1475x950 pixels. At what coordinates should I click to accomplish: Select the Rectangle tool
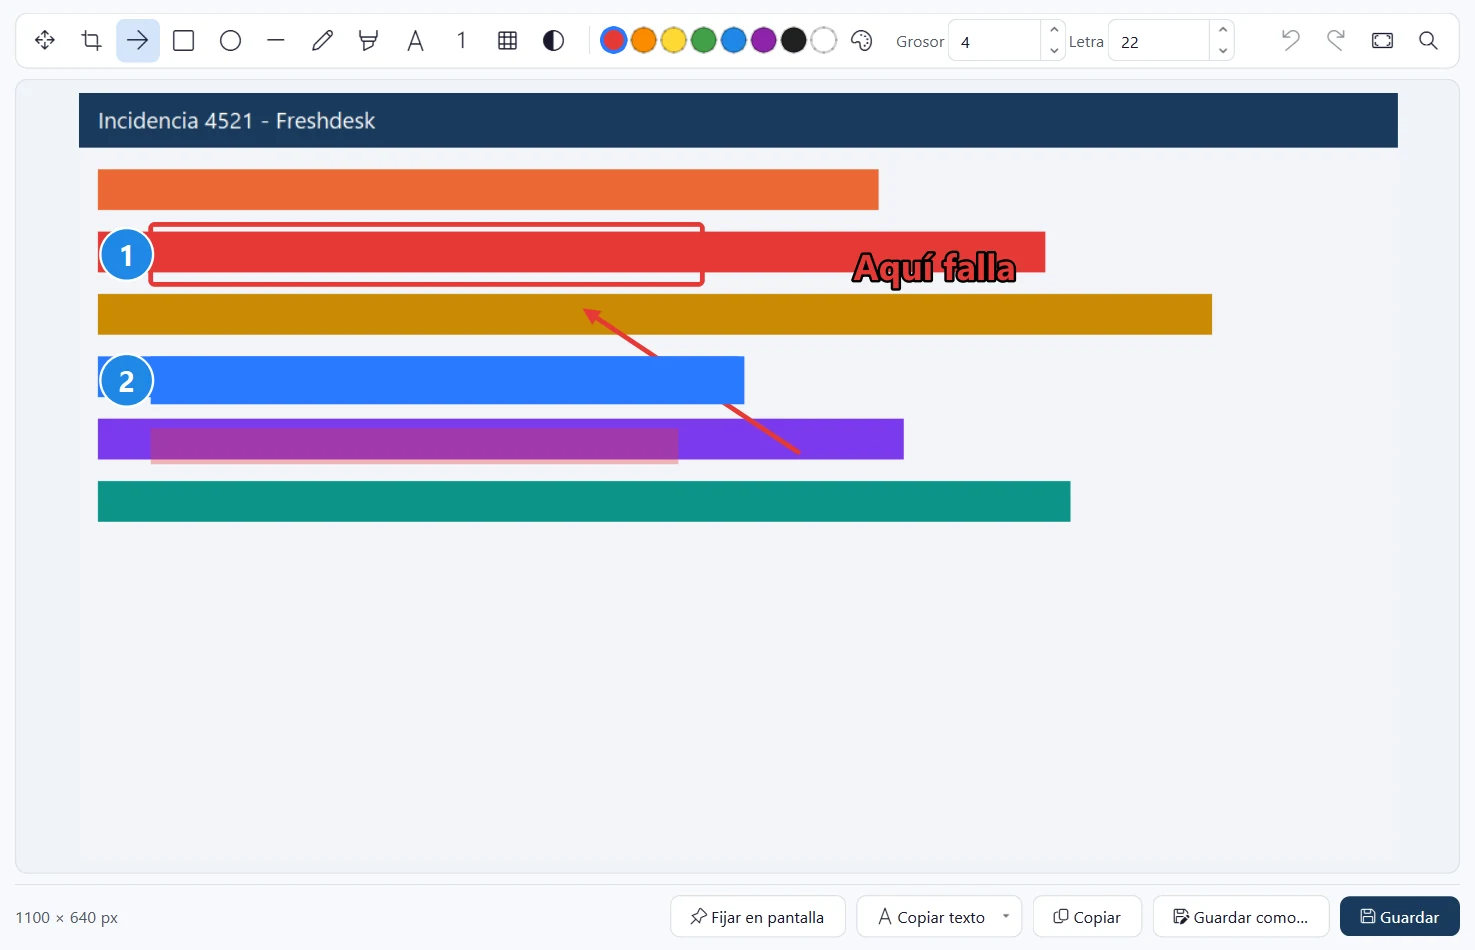click(184, 41)
